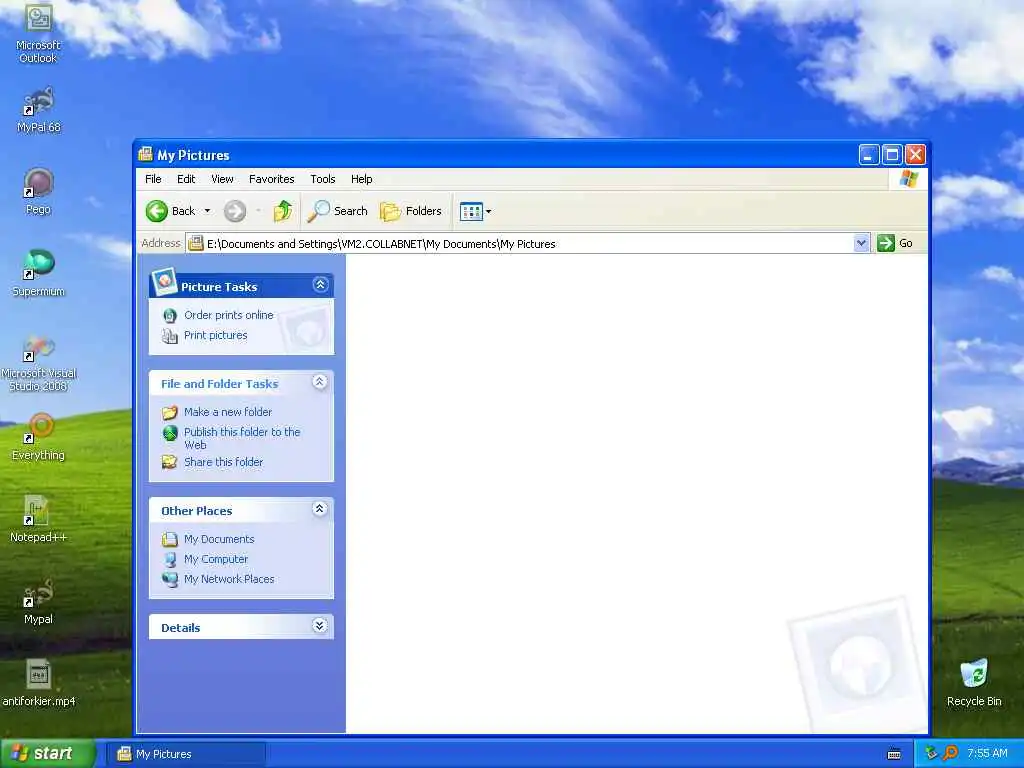
Task: Select the Pego desktop shortcut
Action: [x=38, y=191]
